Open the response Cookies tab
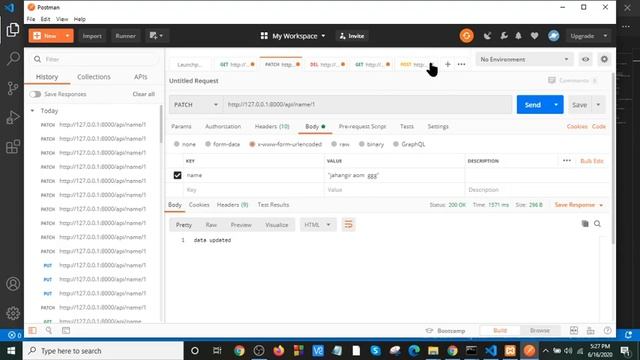Viewport: 640px width, 360px height. 199,205
